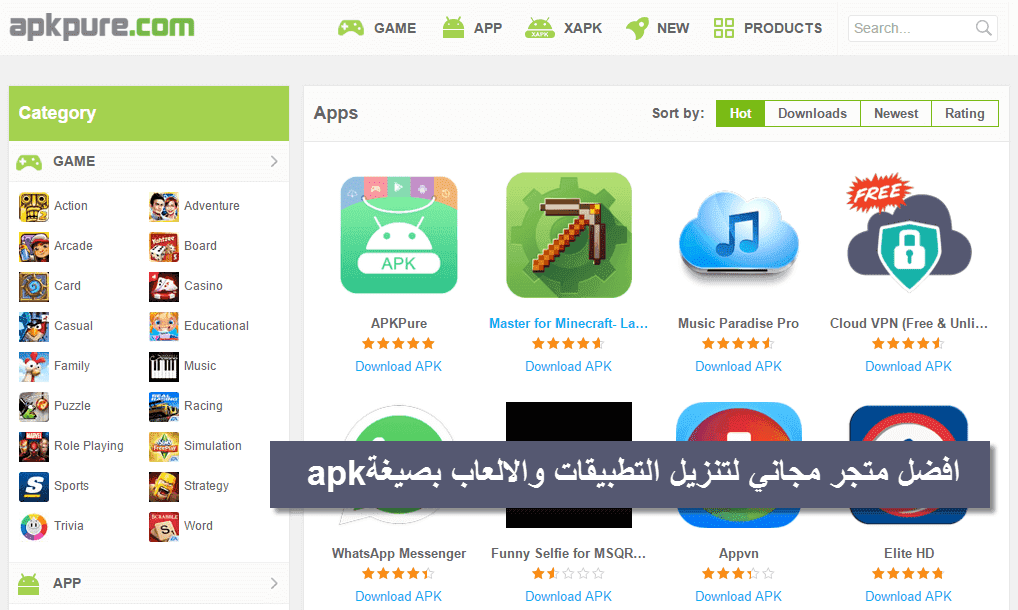Open the Sports category icon
The width and height of the screenshot is (1018, 610).
tap(34, 487)
